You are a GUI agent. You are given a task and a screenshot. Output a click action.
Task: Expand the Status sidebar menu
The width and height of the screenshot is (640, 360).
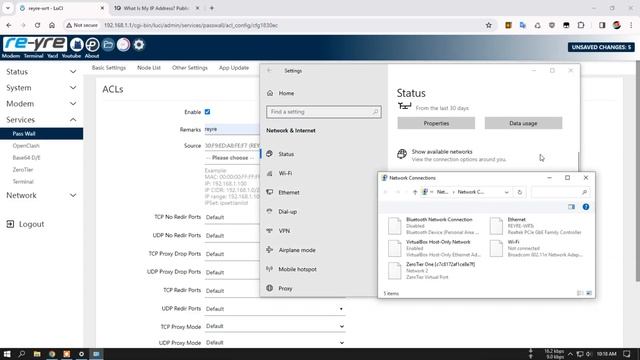click(x=41, y=72)
